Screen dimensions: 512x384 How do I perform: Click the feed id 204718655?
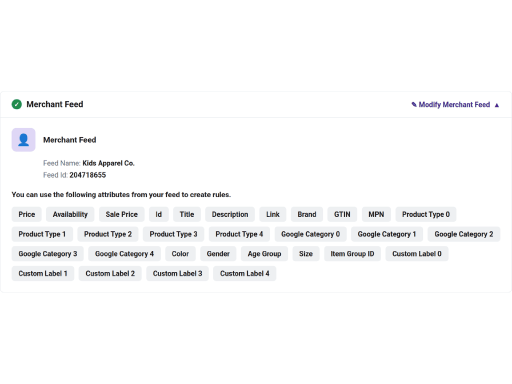click(x=88, y=175)
